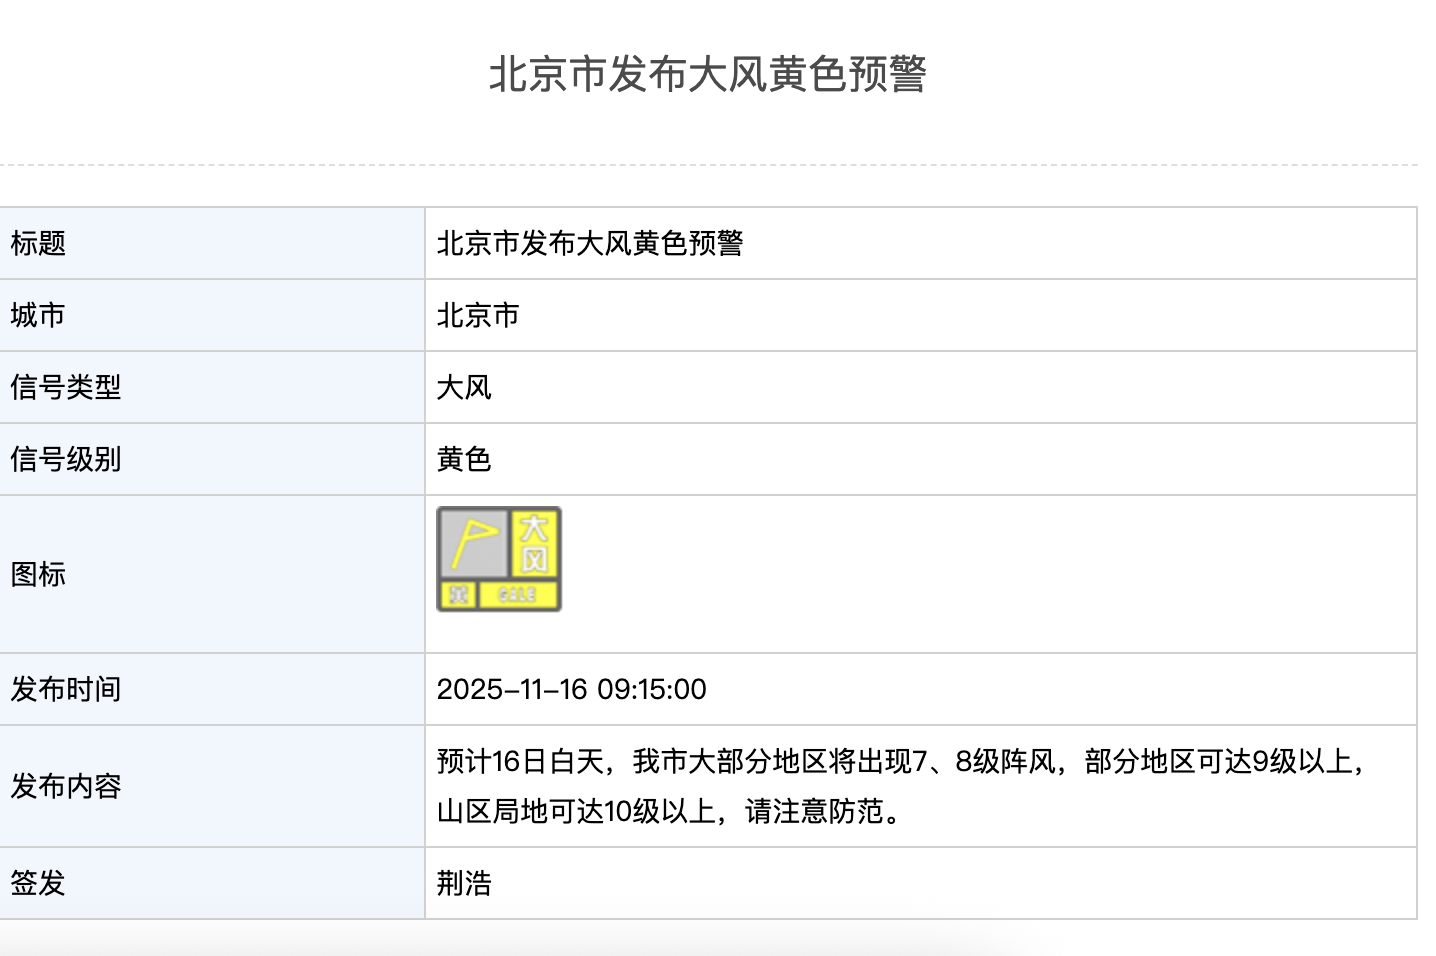The height and width of the screenshot is (956, 1436).
Task: Select the 信号级别 row label
Action: pyautogui.click(x=66, y=459)
